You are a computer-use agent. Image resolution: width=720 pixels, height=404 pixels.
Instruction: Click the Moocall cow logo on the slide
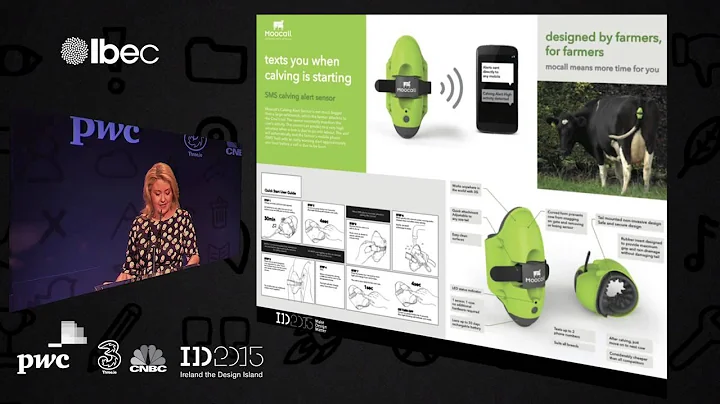coord(278,29)
